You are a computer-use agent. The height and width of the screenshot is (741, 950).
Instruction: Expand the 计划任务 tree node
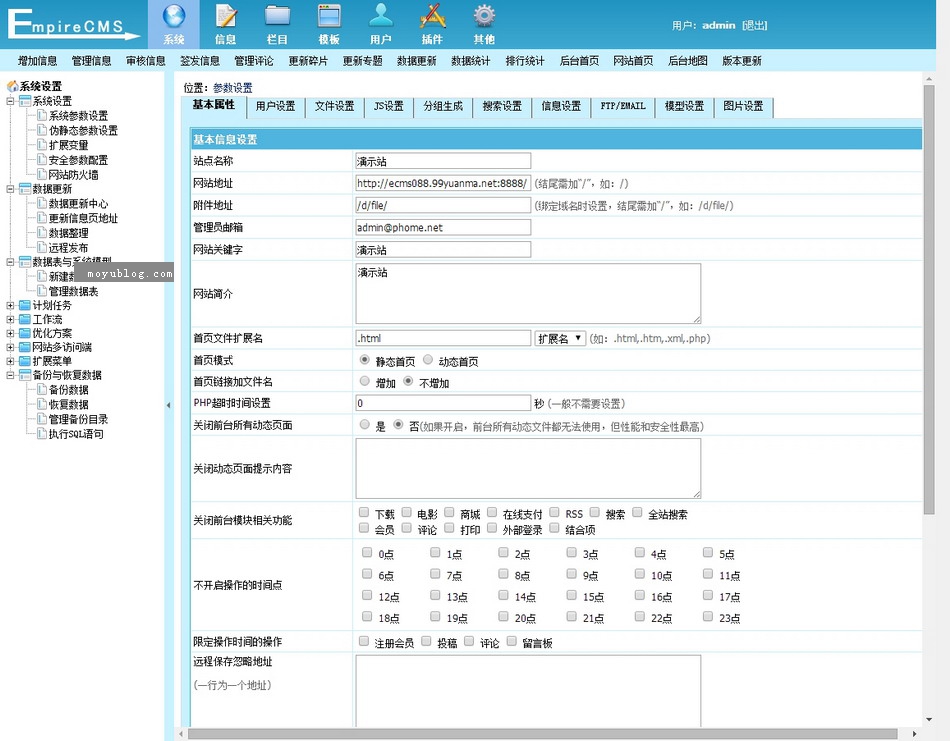click(10, 305)
